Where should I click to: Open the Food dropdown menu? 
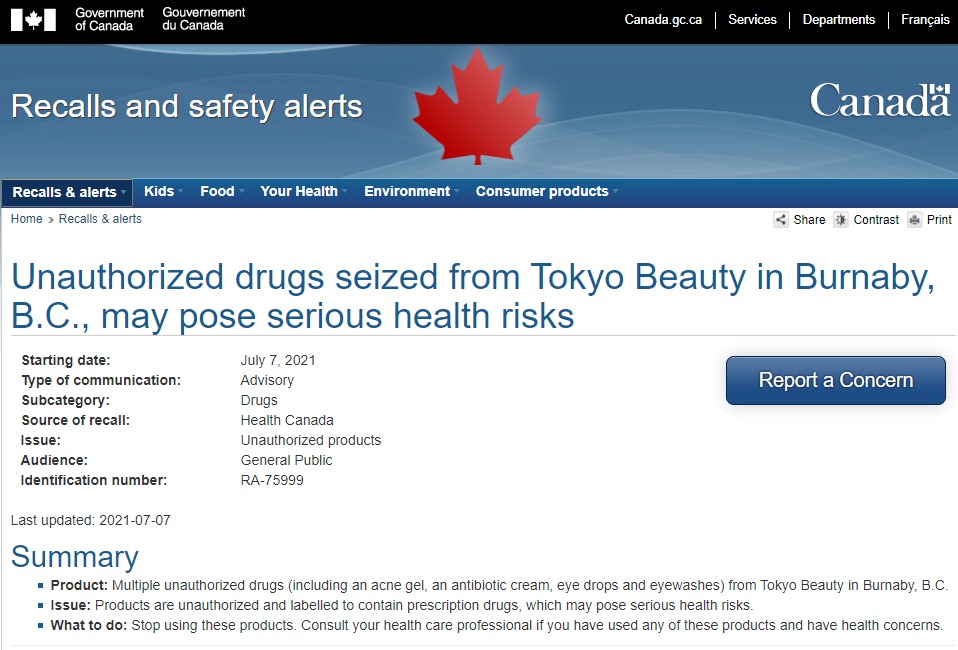point(221,191)
